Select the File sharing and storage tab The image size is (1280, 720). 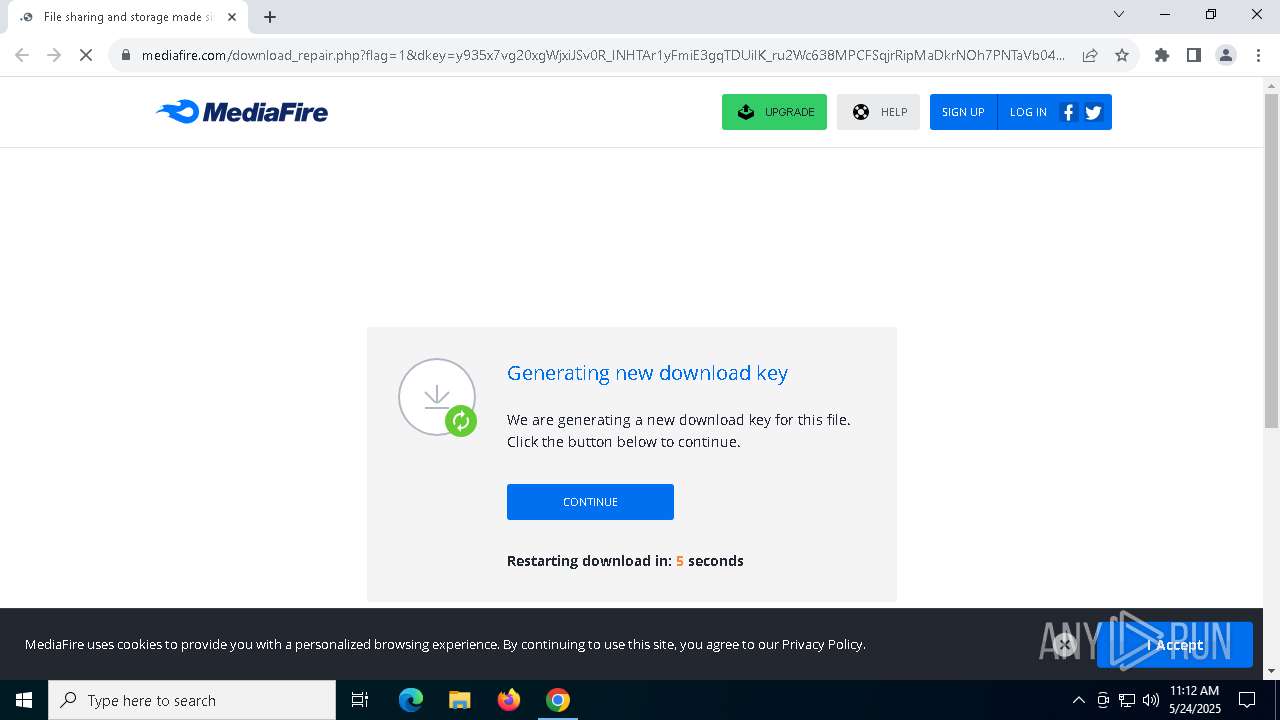pos(128,17)
